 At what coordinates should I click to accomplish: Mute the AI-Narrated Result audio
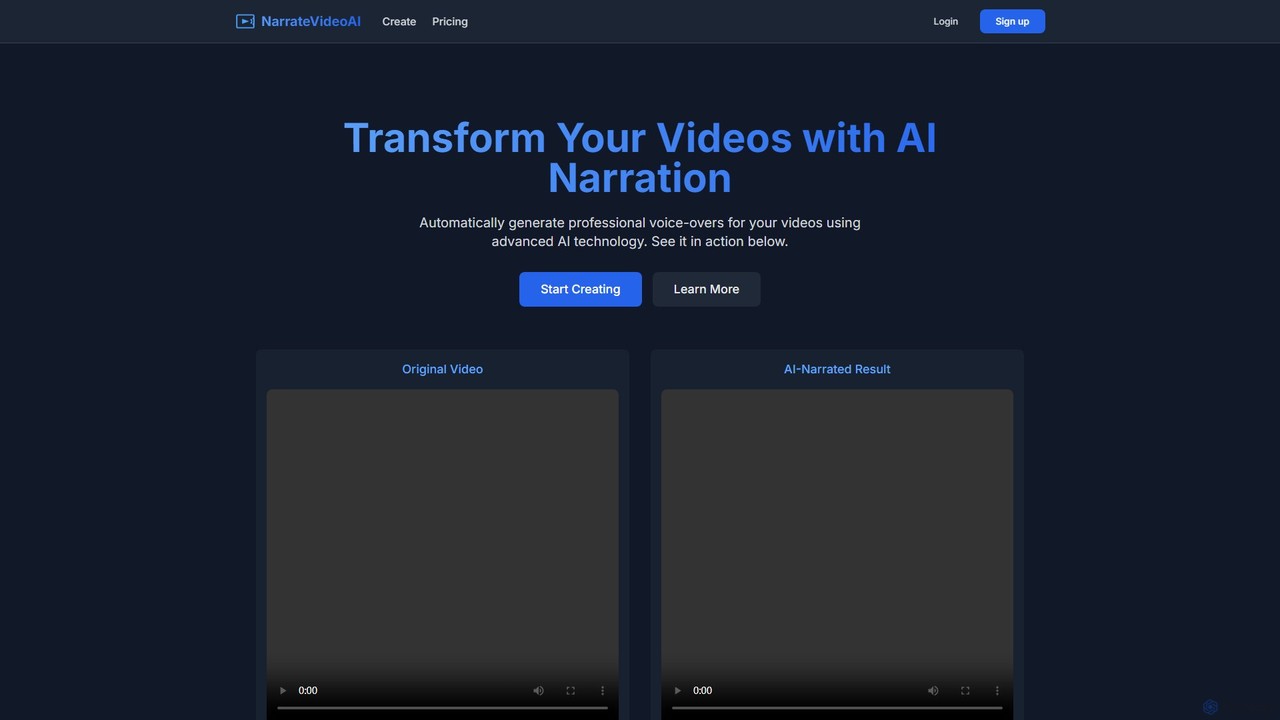tap(934, 690)
